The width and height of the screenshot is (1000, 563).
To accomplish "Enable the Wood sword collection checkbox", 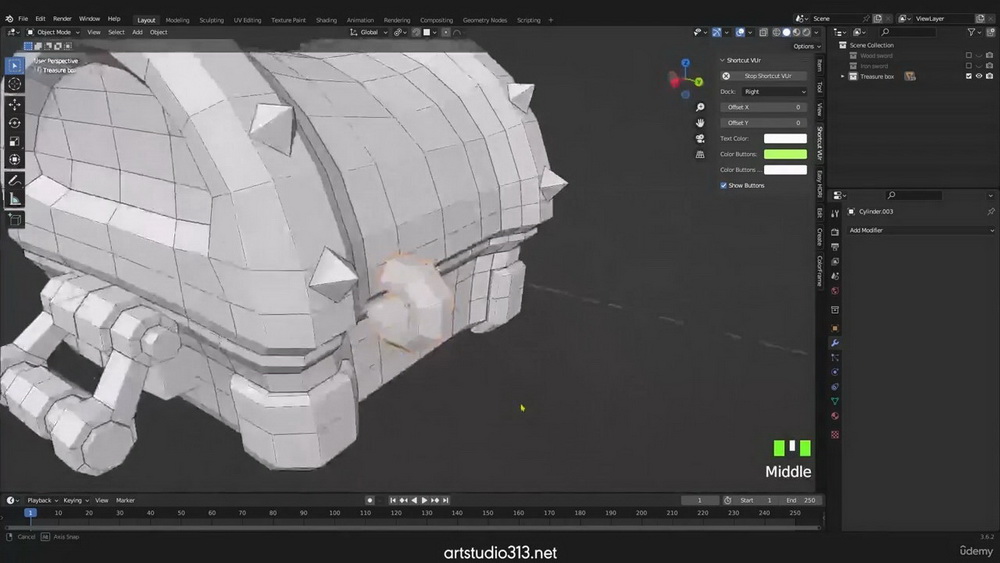I will pos(969,55).
